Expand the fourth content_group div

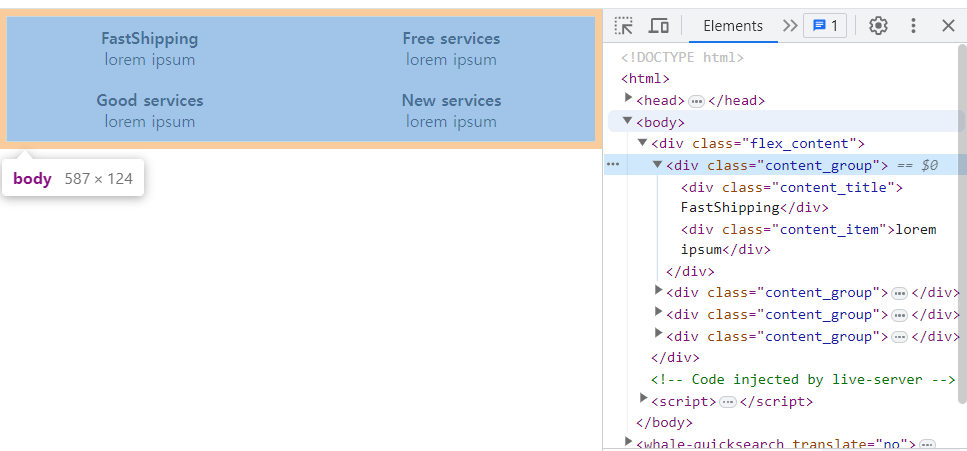click(x=658, y=334)
